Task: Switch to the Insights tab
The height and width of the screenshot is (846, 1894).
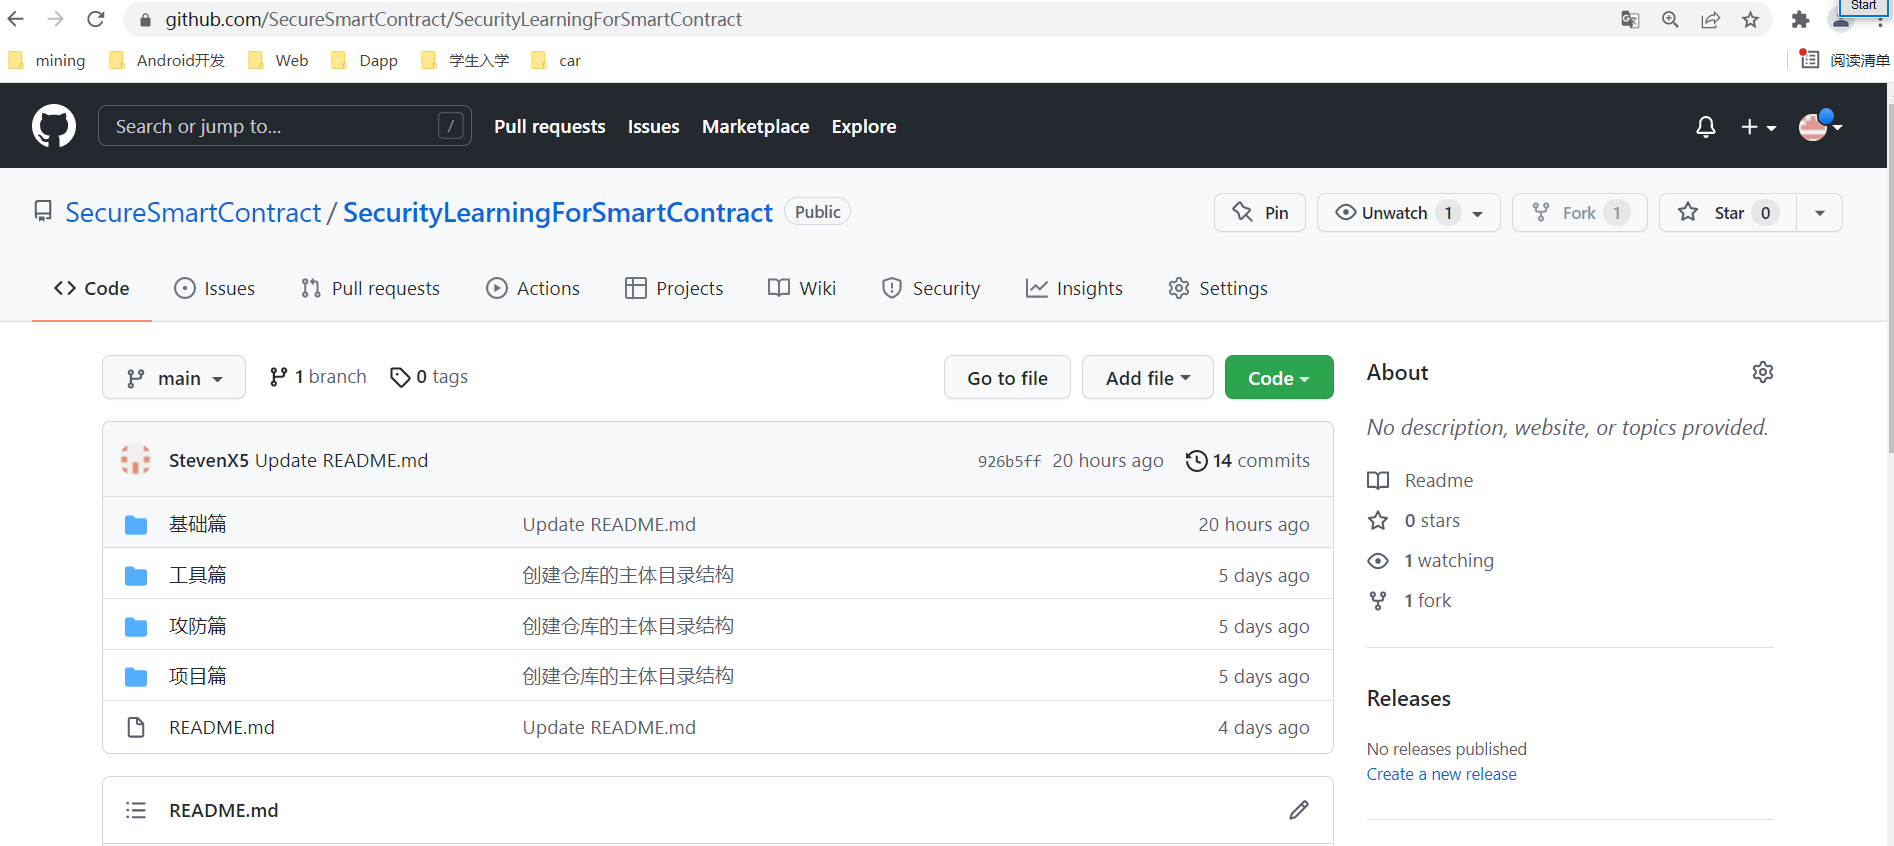Action: pyautogui.click(x=1074, y=288)
